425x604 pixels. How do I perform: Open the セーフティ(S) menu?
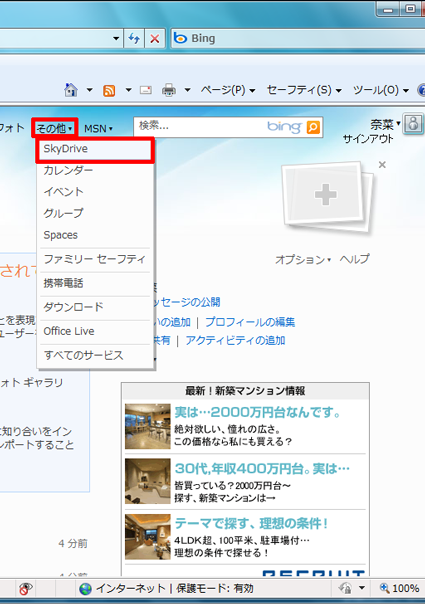304,90
